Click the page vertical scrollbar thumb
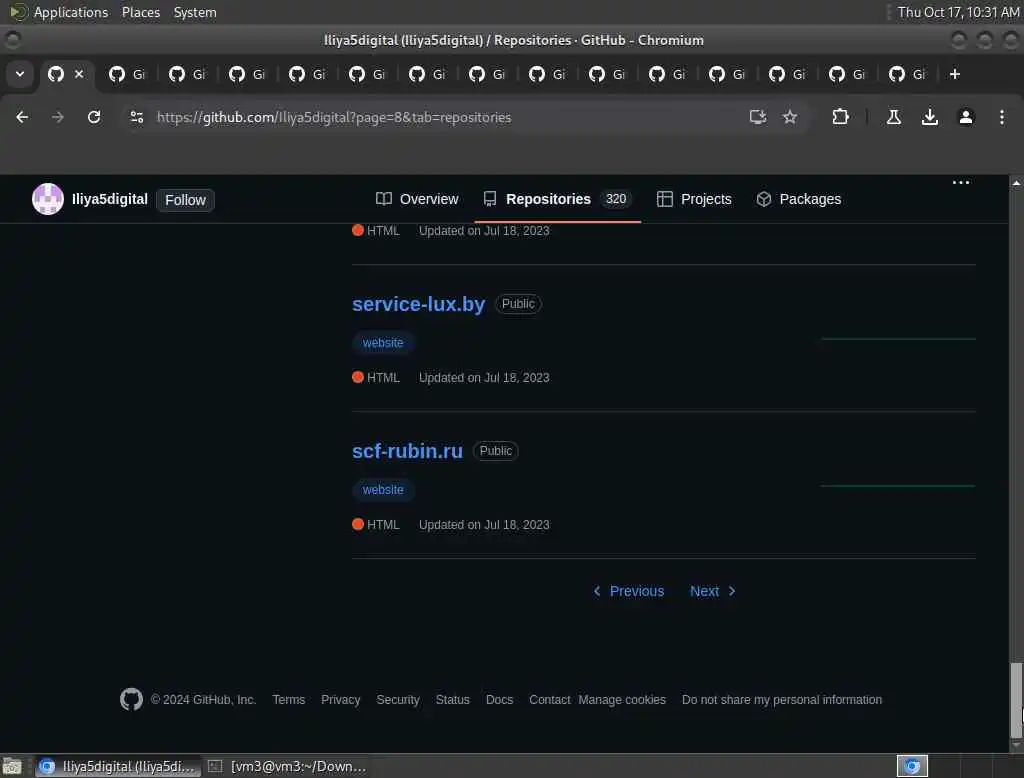Screen dimensions: 1024x778 1016,700
